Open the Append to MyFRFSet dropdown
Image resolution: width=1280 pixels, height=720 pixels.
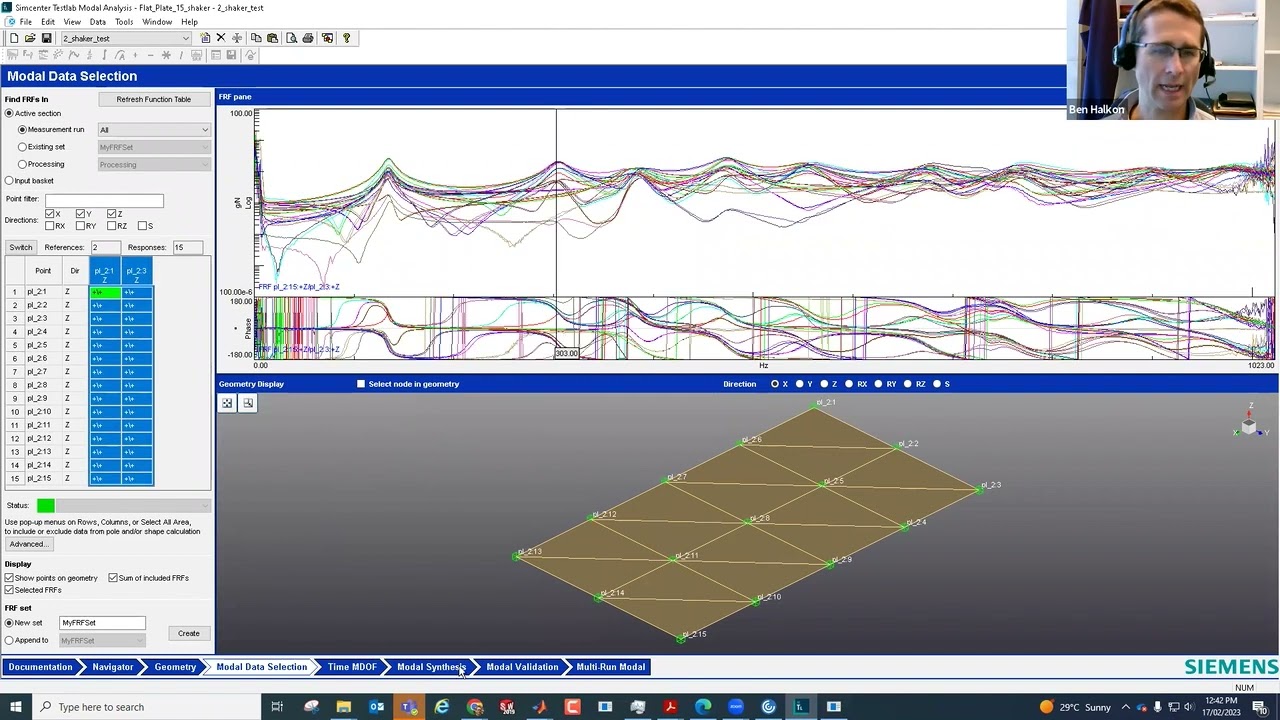(102, 640)
